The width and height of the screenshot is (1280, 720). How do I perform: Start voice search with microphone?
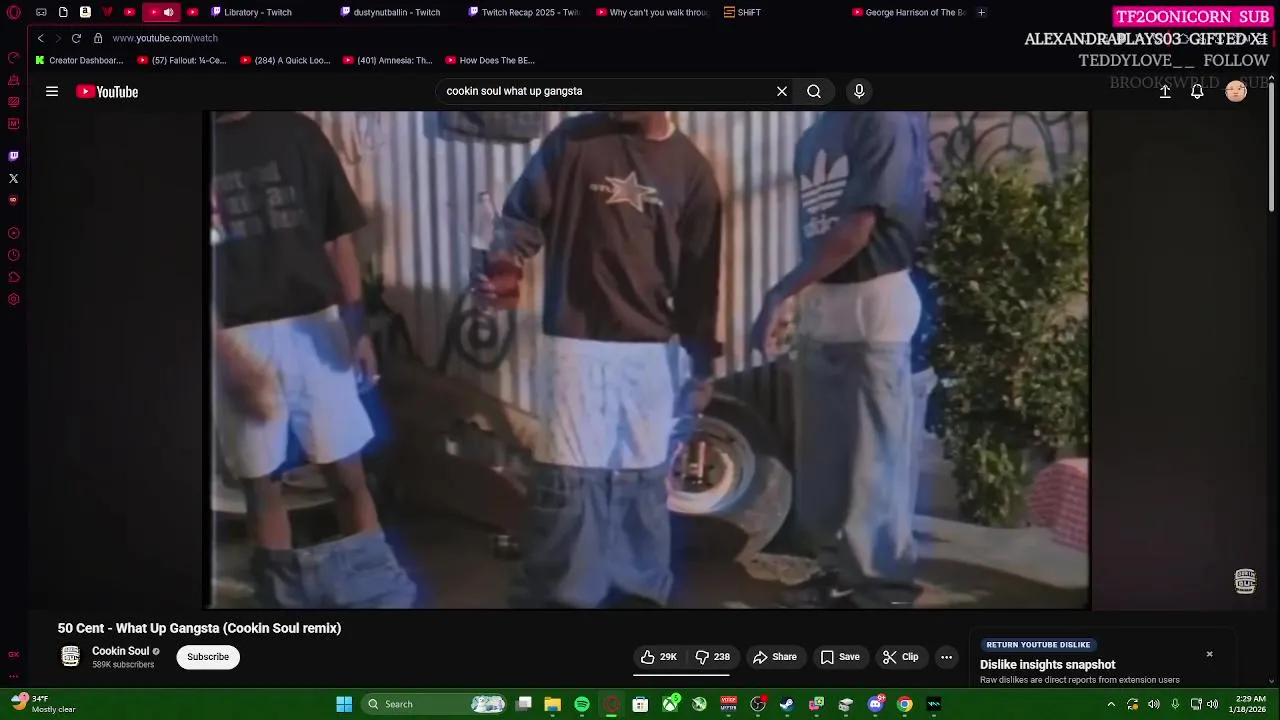click(x=859, y=91)
